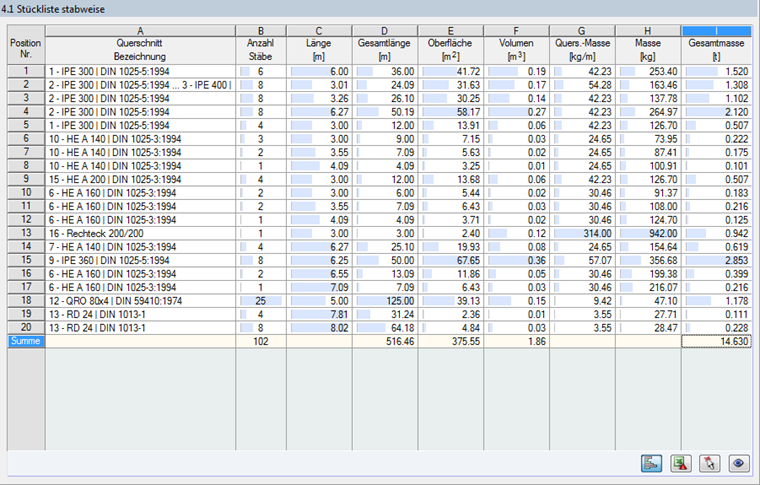The width and height of the screenshot is (760, 485).
Task: Click the 'Position Nr.' header cell
Action: click(x=26, y=45)
